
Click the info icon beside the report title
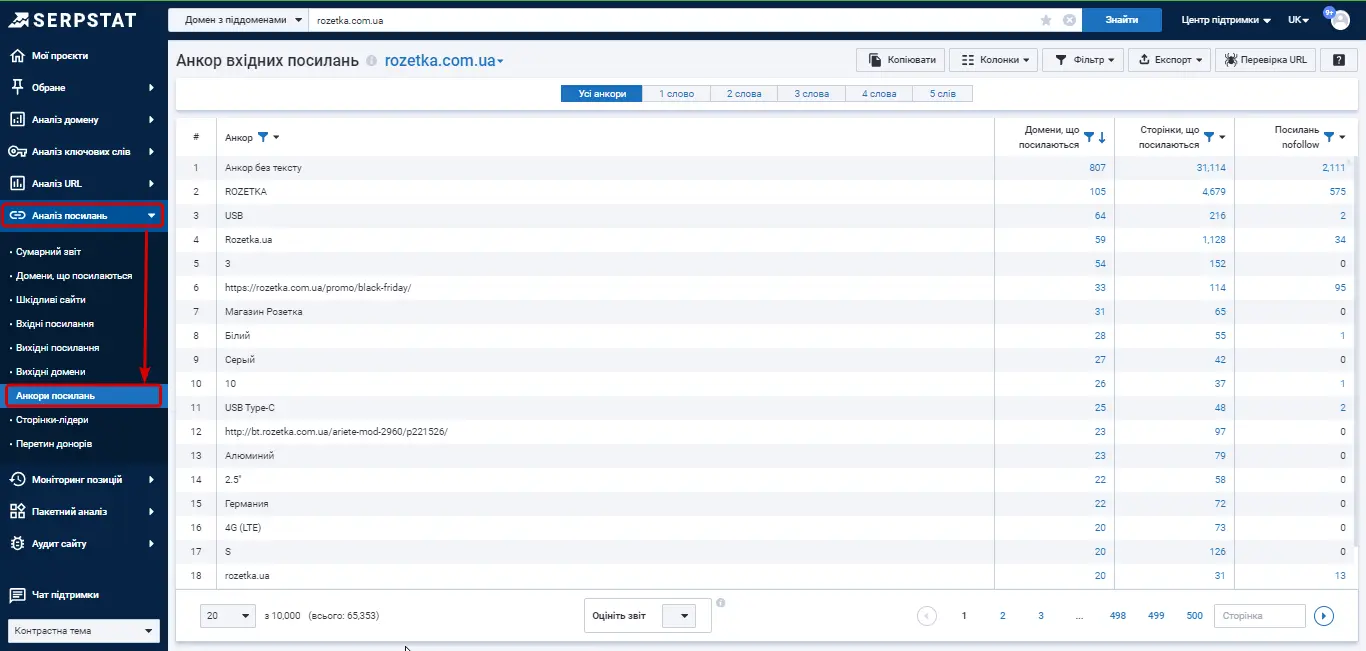[372, 61]
